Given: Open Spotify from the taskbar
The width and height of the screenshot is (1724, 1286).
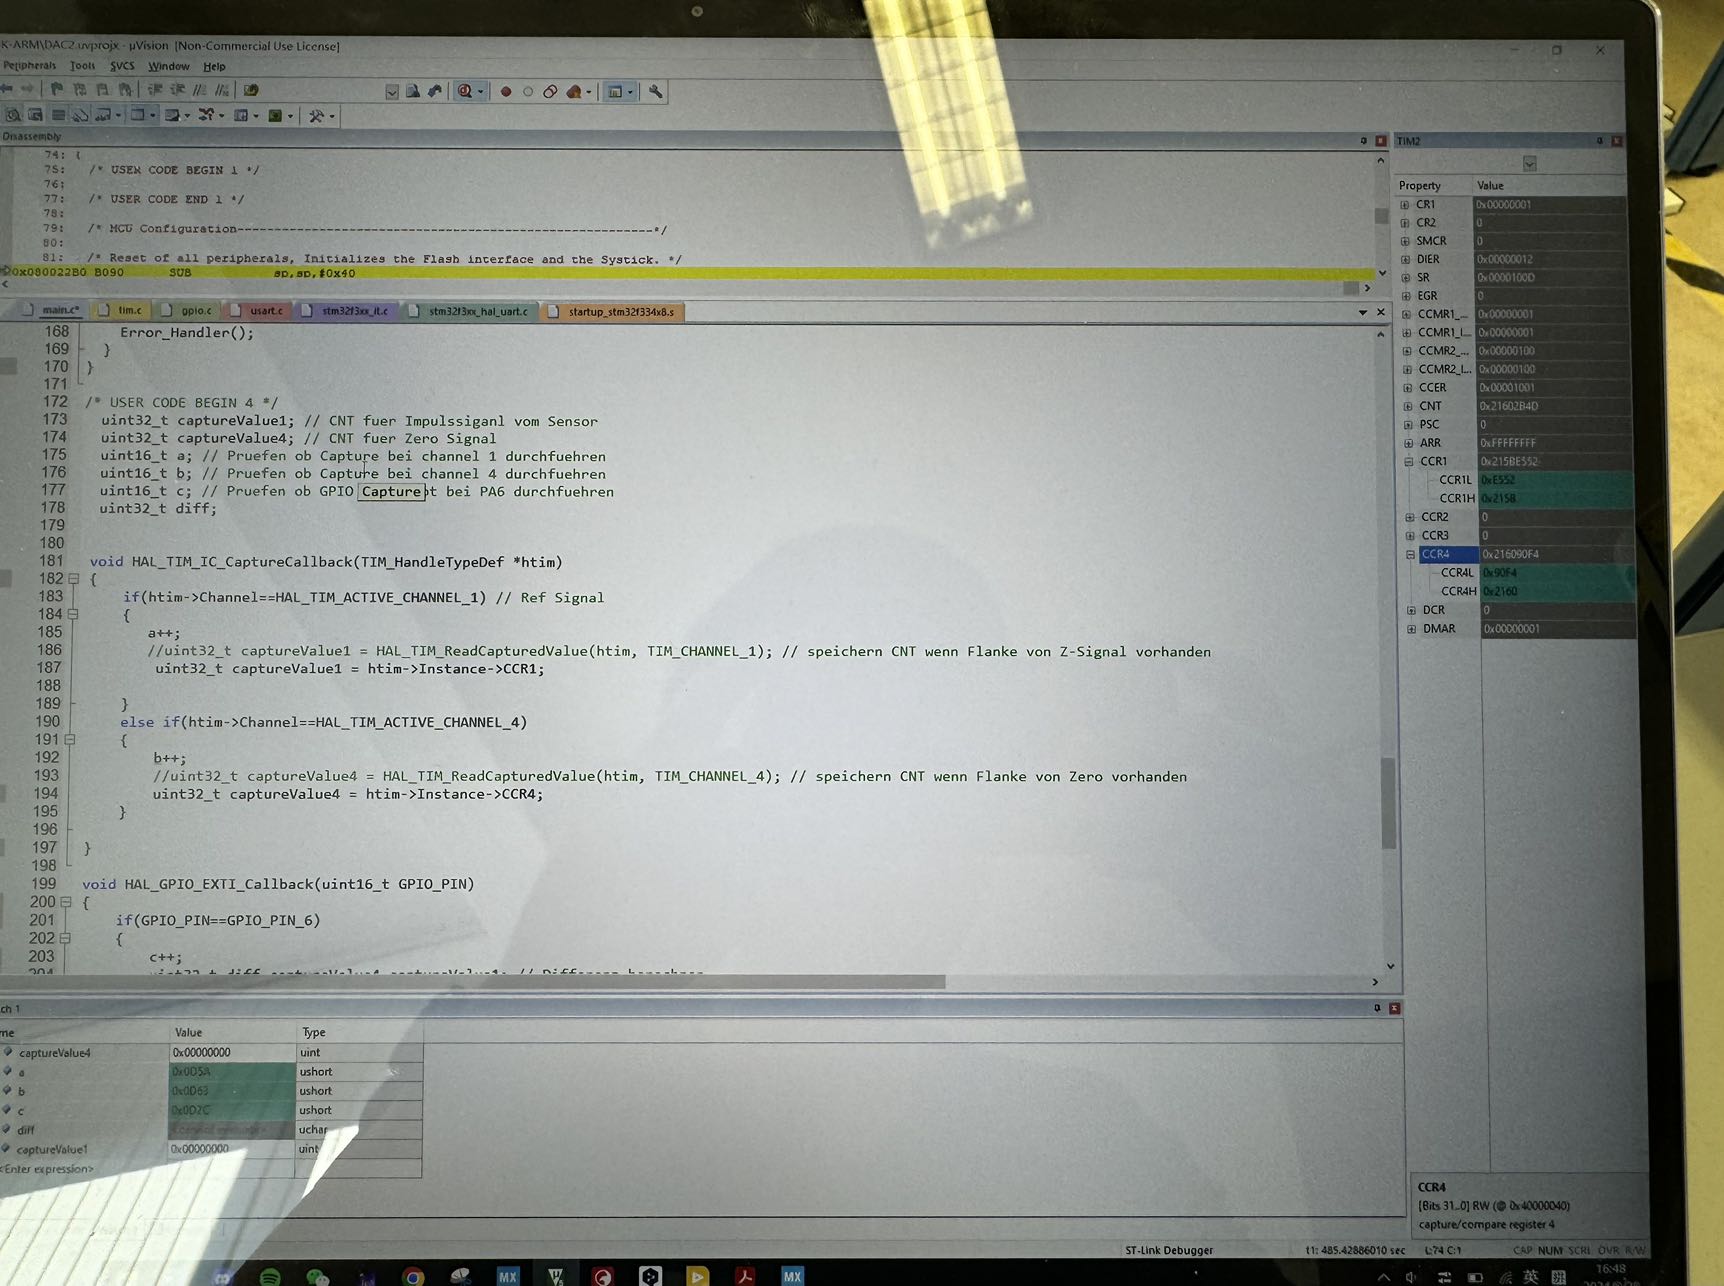Looking at the screenshot, I should tap(270, 1276).
